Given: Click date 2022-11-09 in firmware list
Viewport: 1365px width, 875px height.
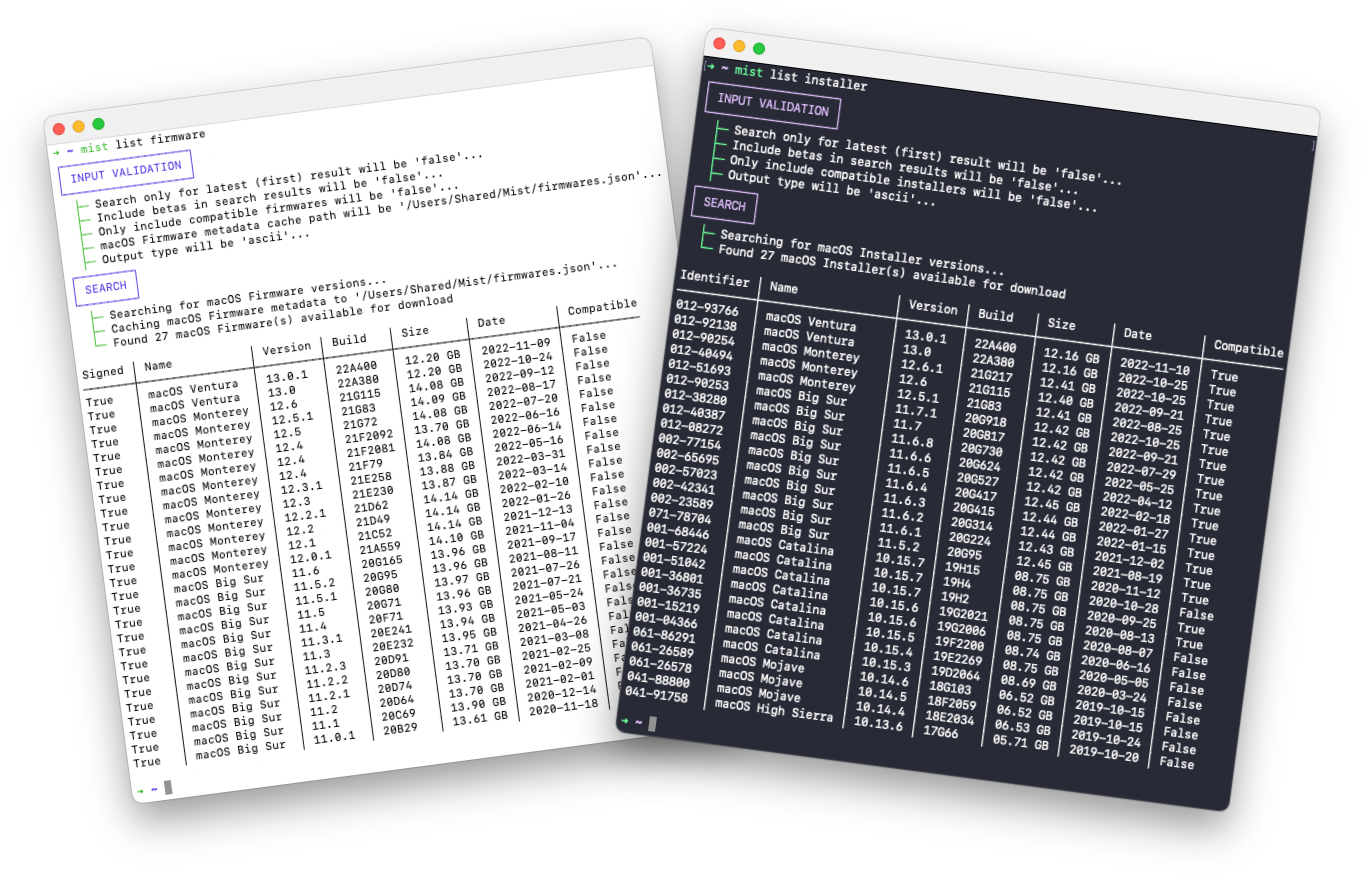Looking at the screenshot, I should point(516,345).
